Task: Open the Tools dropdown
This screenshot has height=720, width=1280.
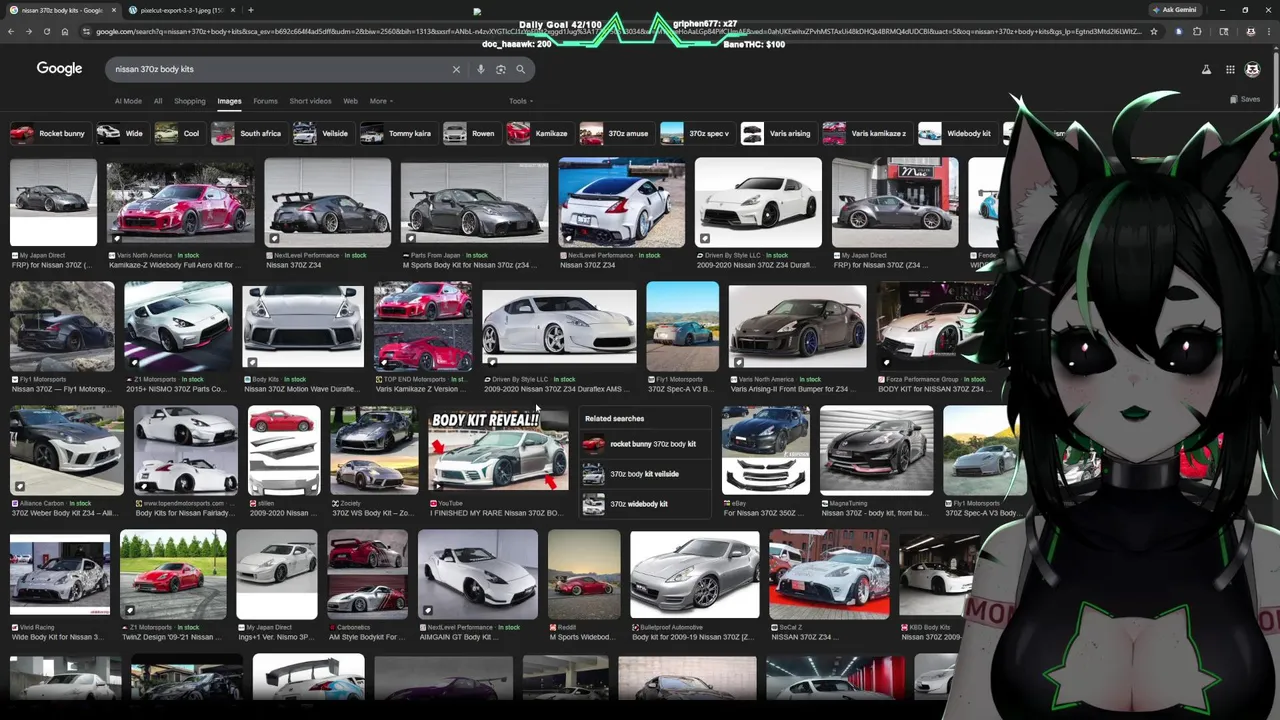Action: click(x=521, y=101)
